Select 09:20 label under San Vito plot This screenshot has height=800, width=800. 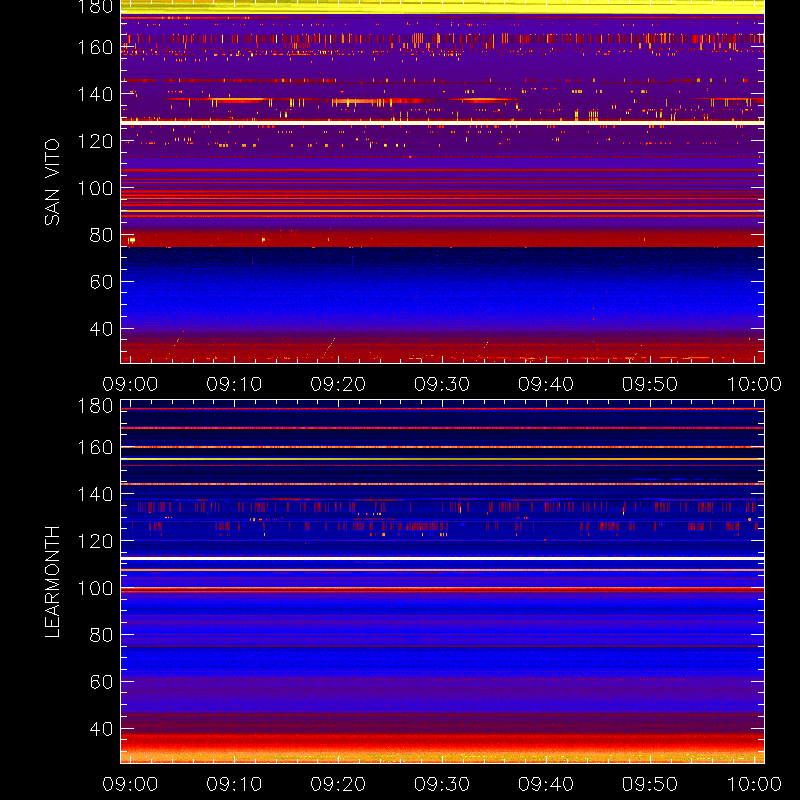[338, 384]
